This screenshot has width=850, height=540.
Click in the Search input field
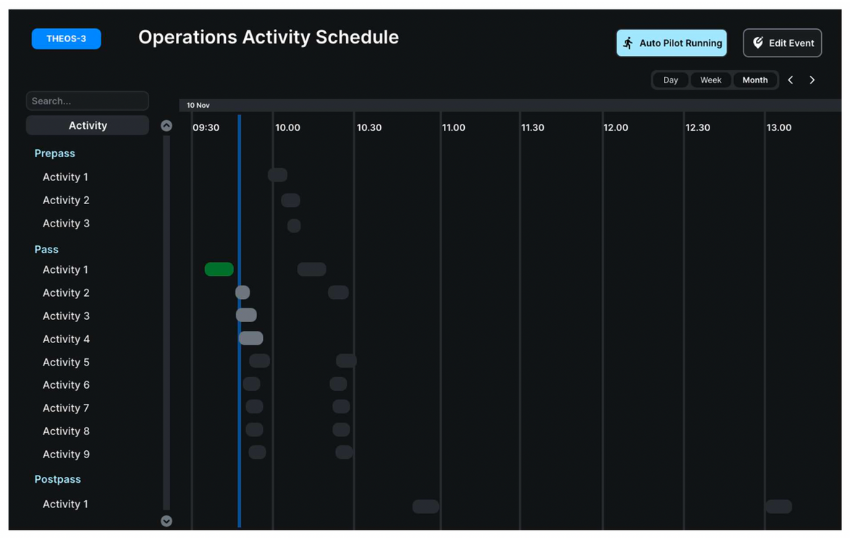click(x=87, y=101)
